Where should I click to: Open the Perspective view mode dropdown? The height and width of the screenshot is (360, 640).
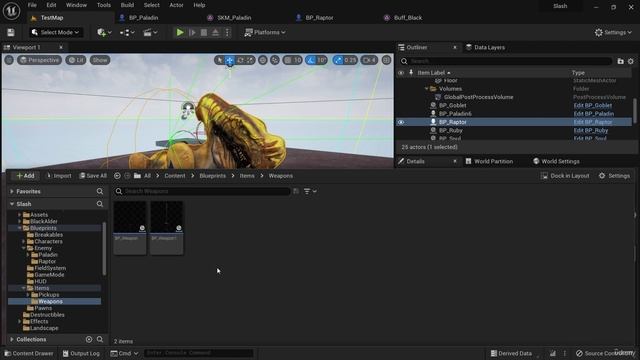pyautogui.click(x=39, y=60)
